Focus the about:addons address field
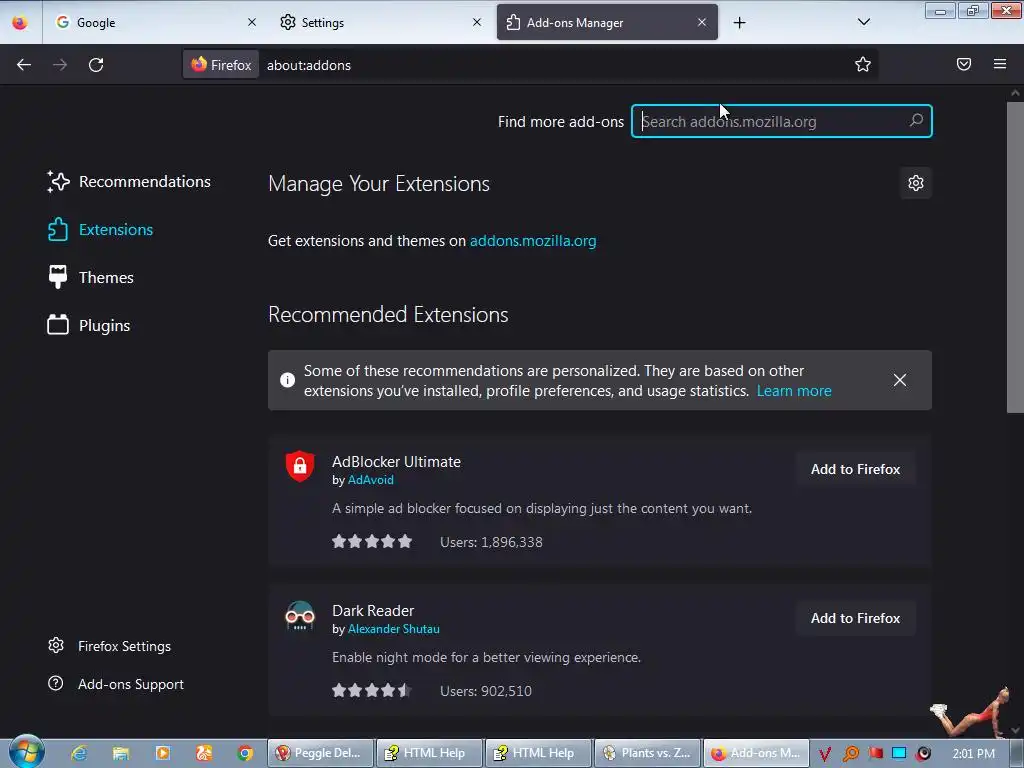Viewport: 1024px width, 768px height. tap(555, 65)
